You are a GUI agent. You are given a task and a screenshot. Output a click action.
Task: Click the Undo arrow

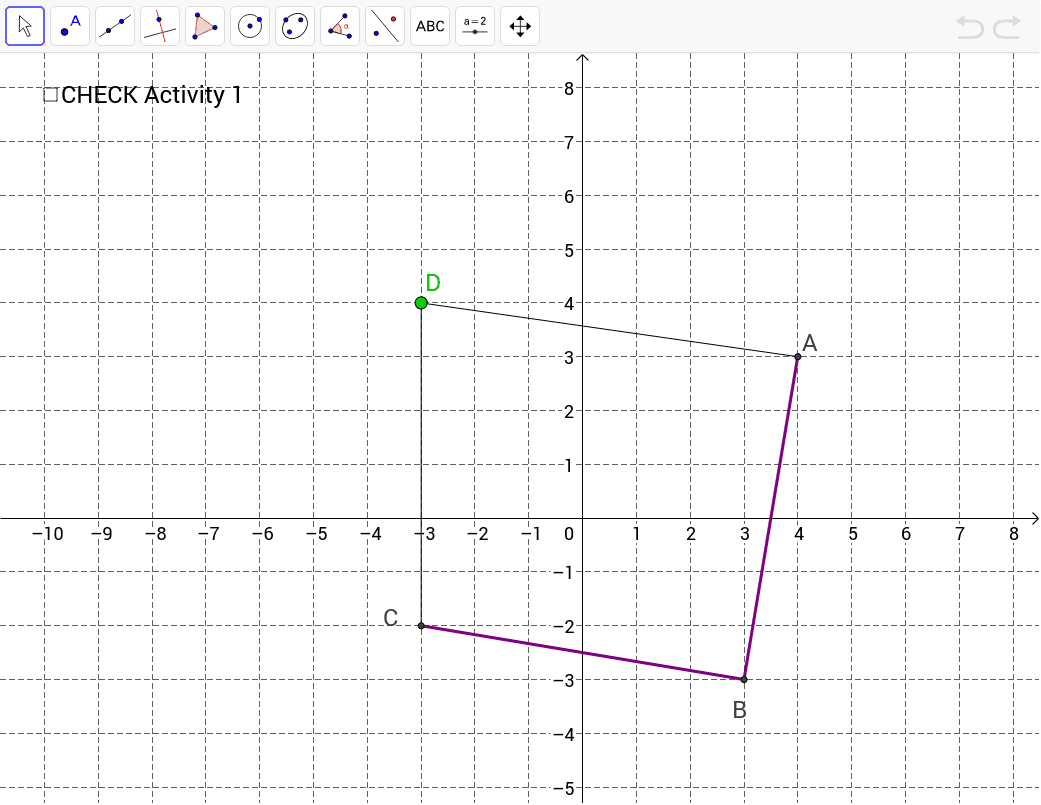(x=970, y=27)
